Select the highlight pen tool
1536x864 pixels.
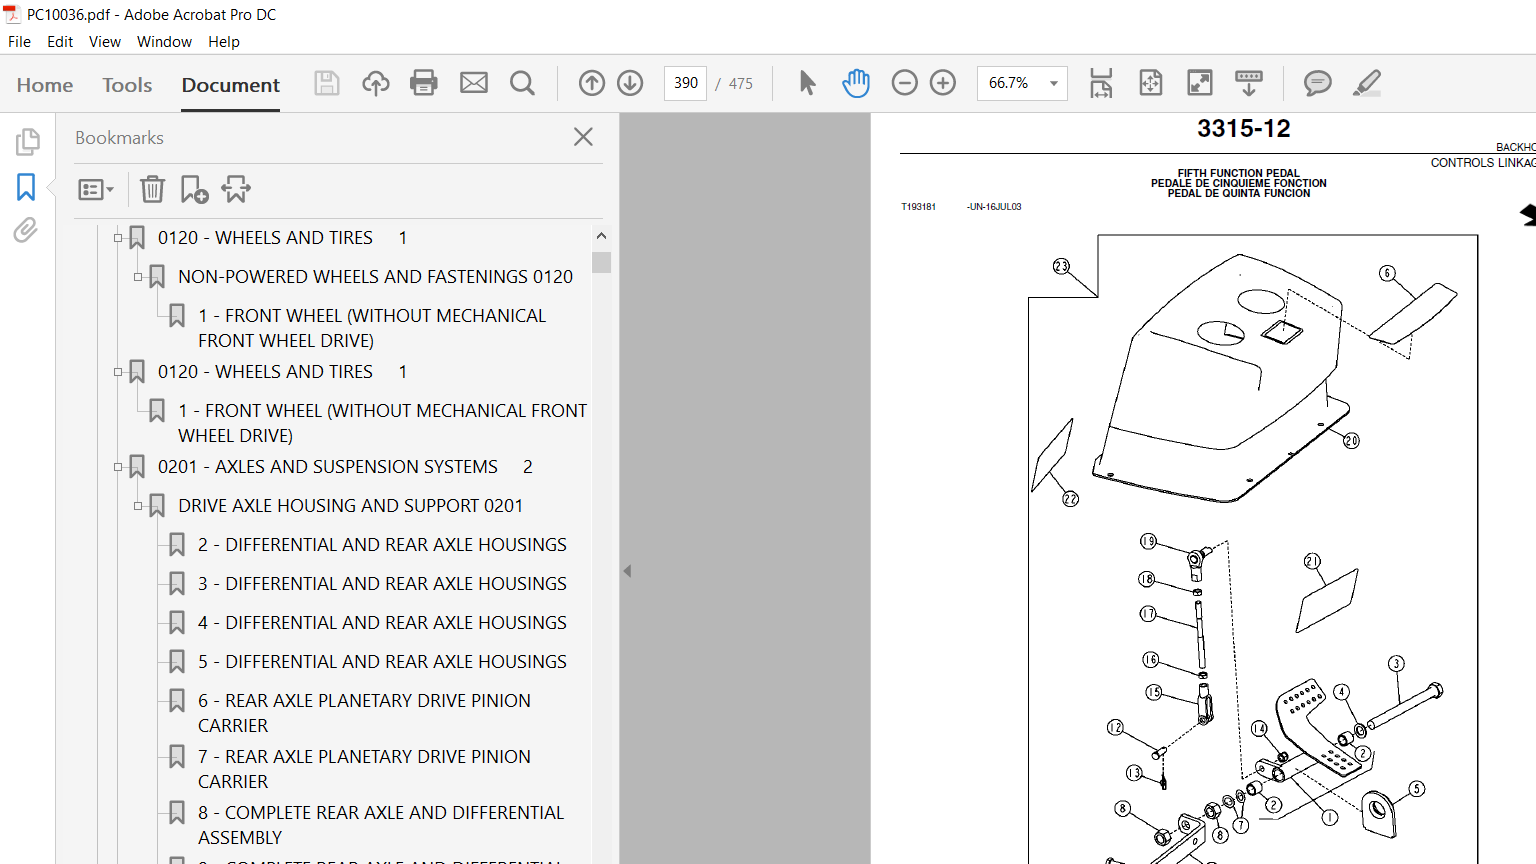1367,83
